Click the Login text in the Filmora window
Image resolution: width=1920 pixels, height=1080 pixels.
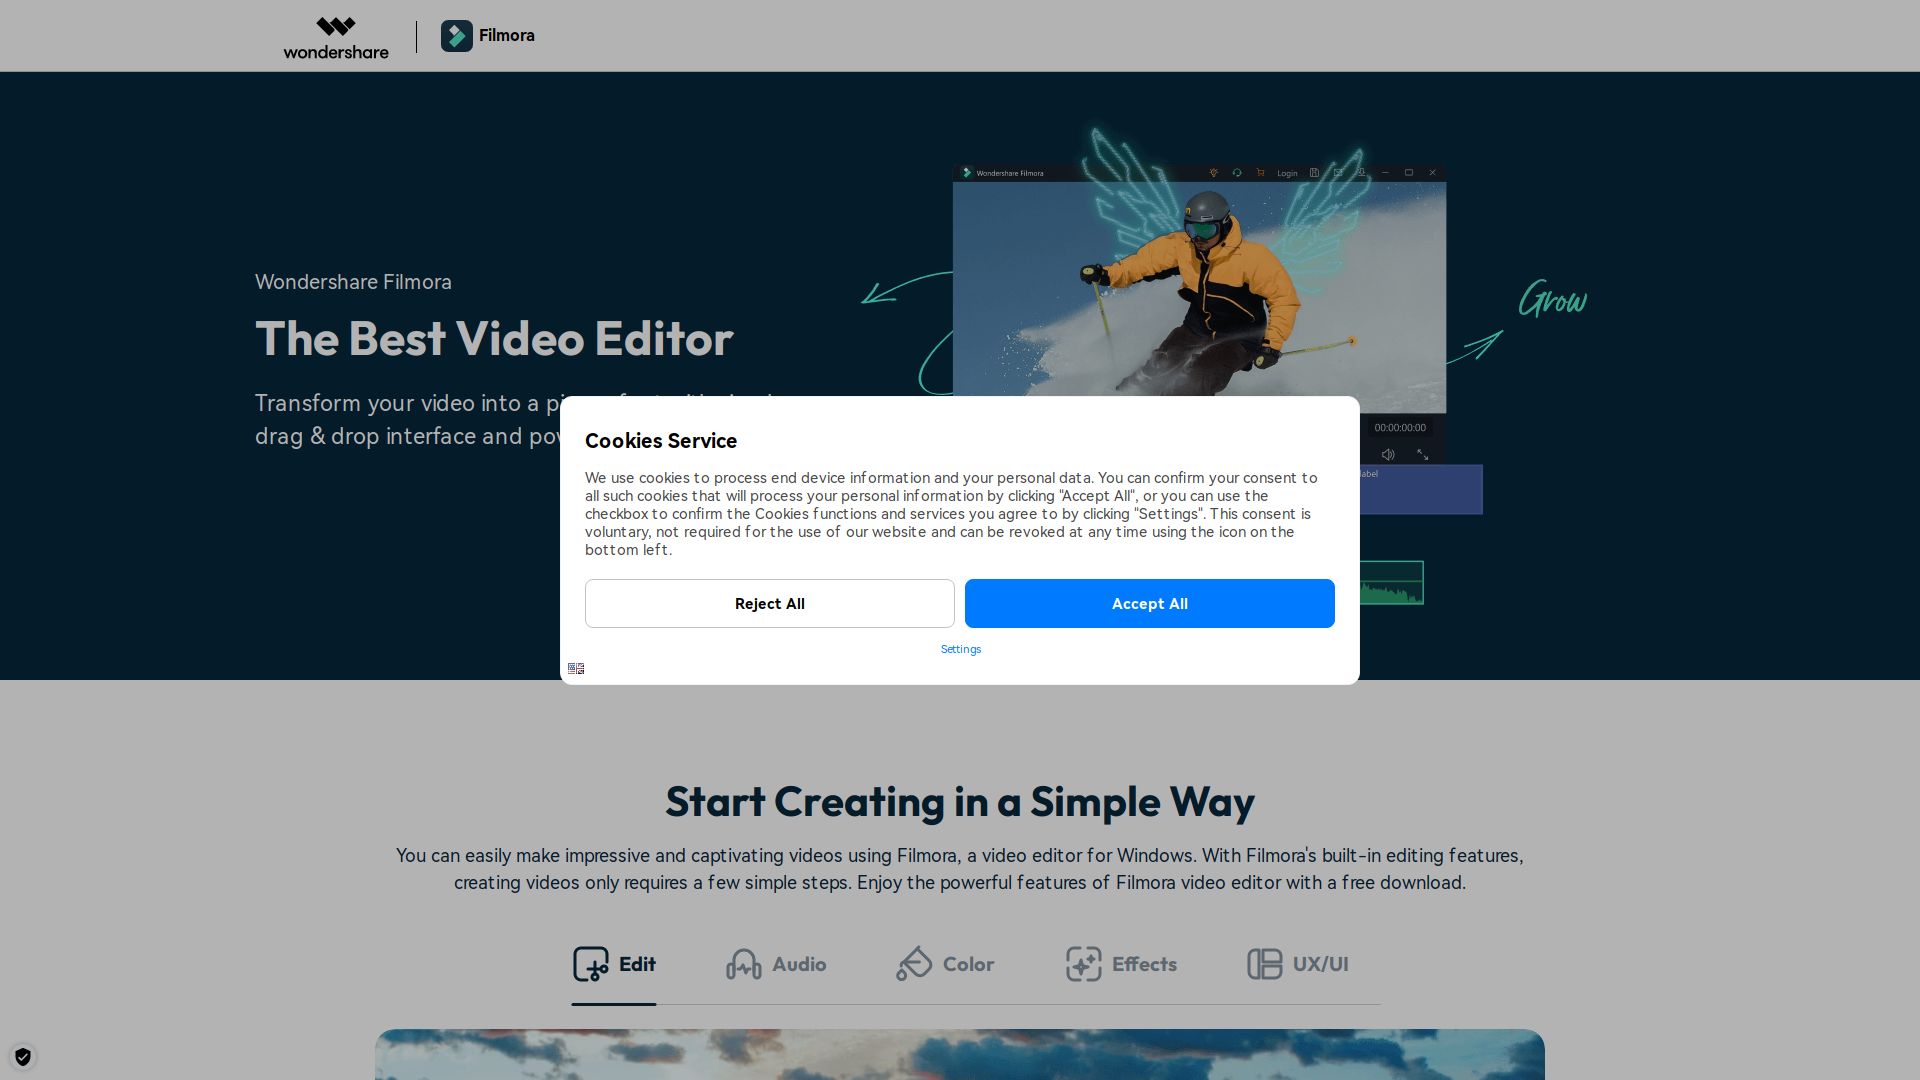click(1287, 174)
